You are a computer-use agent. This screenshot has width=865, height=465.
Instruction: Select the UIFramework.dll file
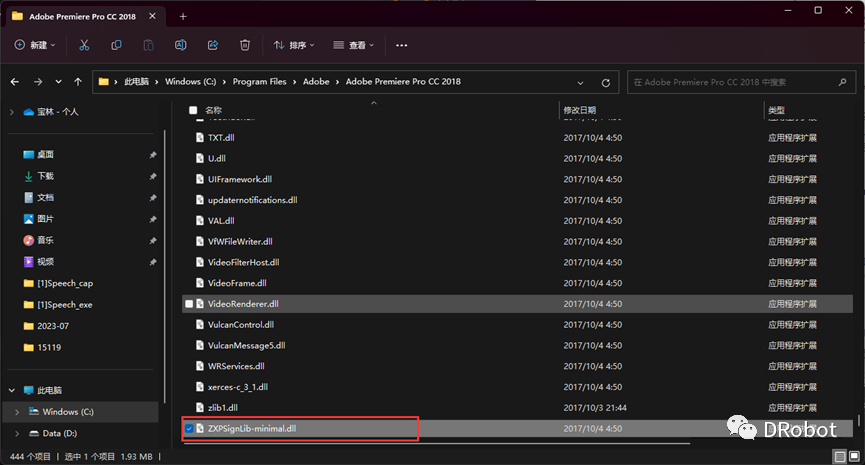click(x=239, y=179)
